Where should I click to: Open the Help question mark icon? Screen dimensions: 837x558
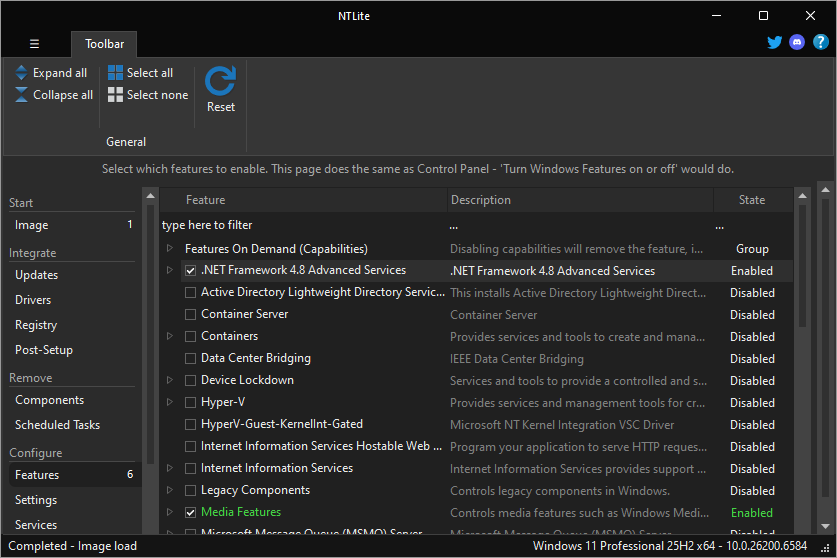point(820,43)
